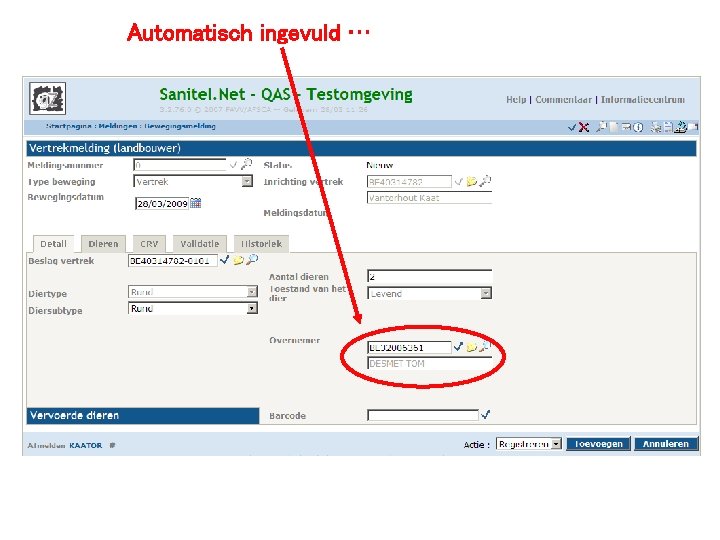Click the round info icon in top toolbar

[x=638, y=127]
